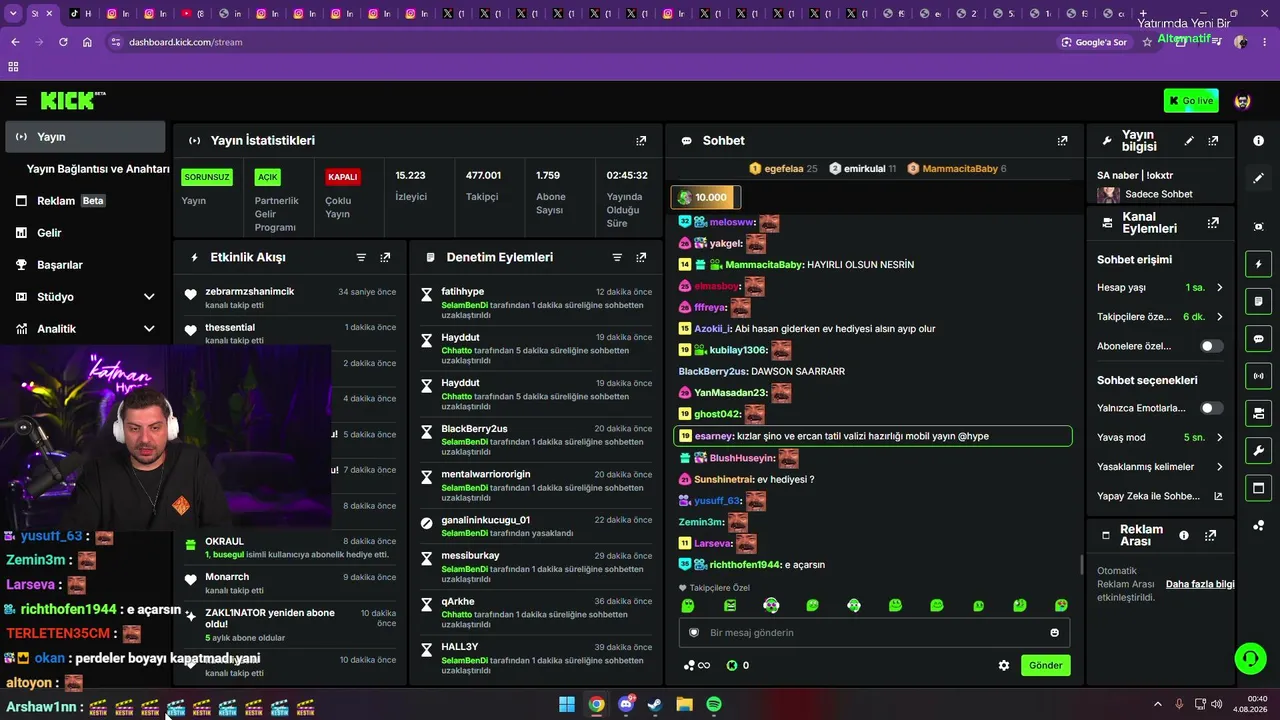Pop out the Yayın İstatistikleri panel

641,141
